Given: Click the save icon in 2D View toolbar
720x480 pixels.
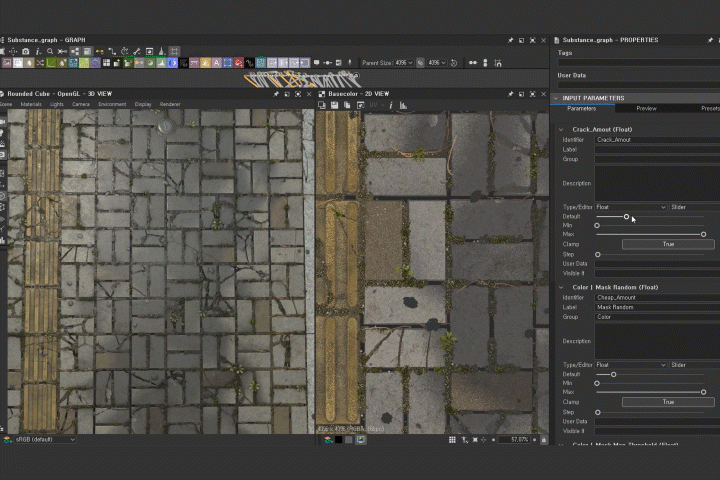Looking at the screenshot, I should click(x=335, y=106).
